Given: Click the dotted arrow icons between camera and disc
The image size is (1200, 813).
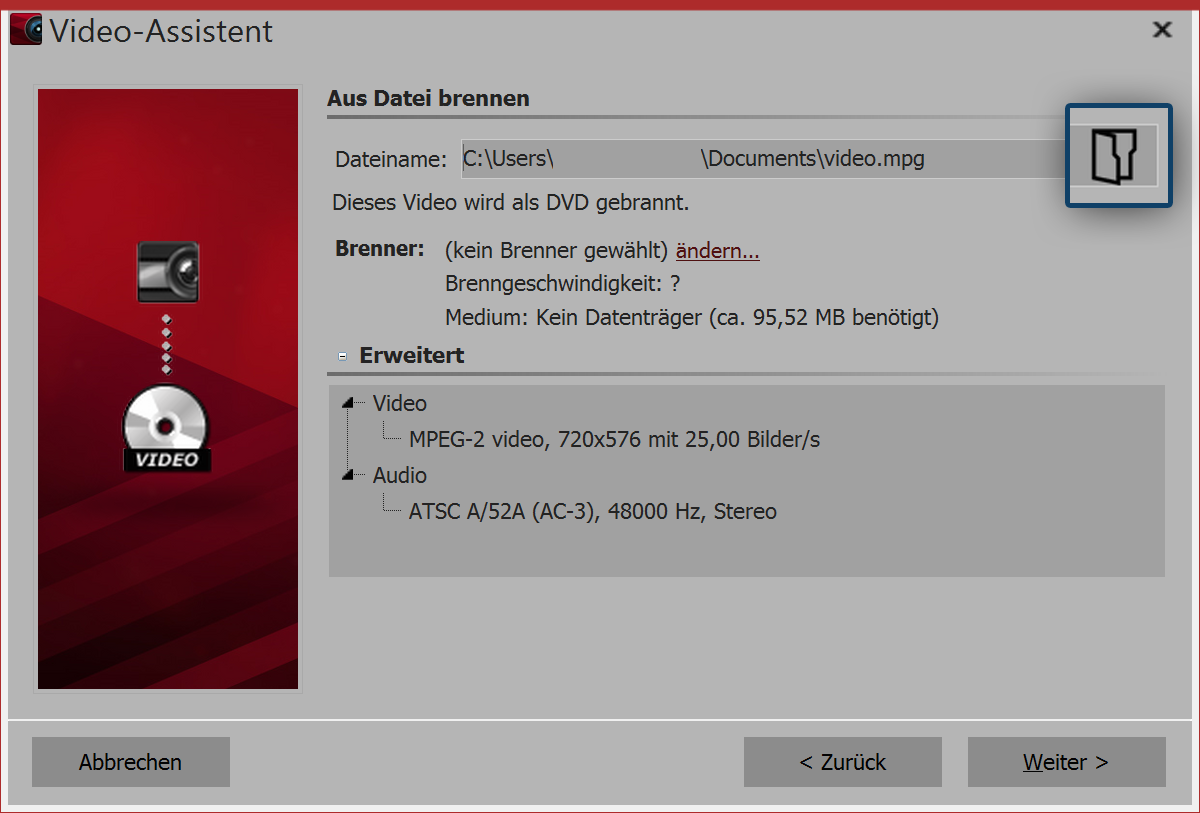Looking at the screenshot, I should point(167,345).
